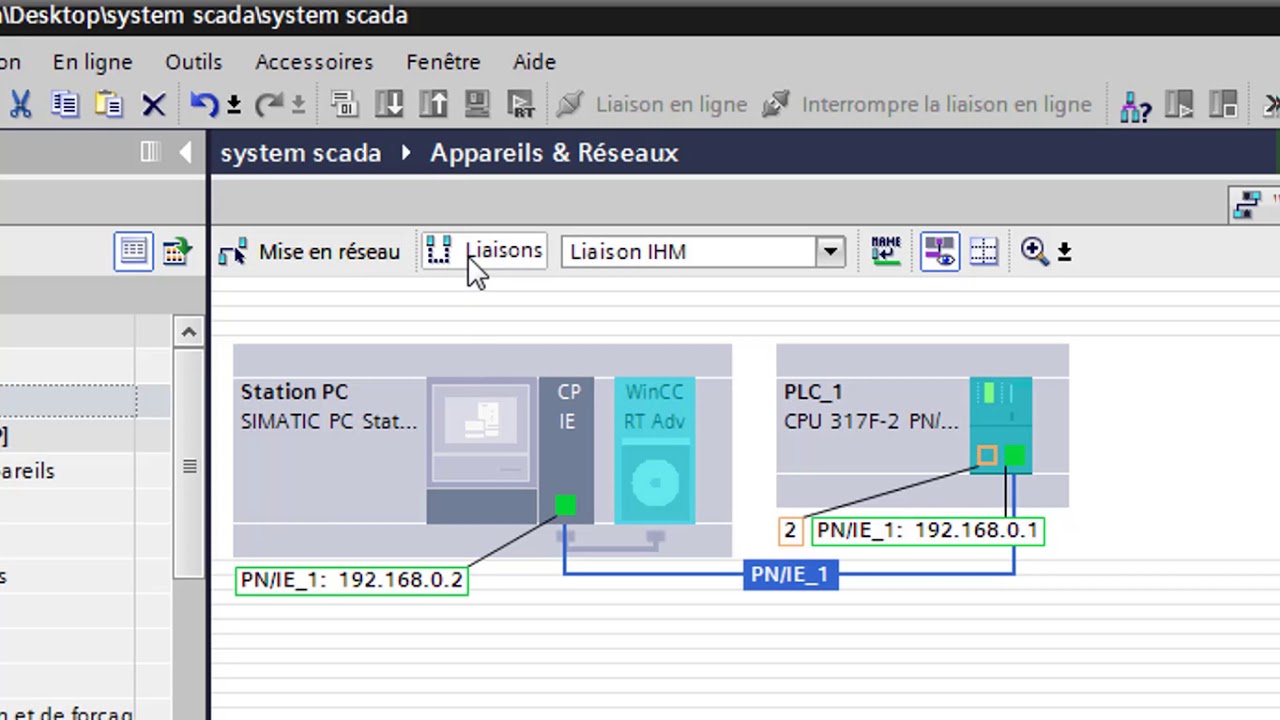The image size is (1280, 720).
Task: Select the CPU 317F-2 module image
Action: 1000,424
